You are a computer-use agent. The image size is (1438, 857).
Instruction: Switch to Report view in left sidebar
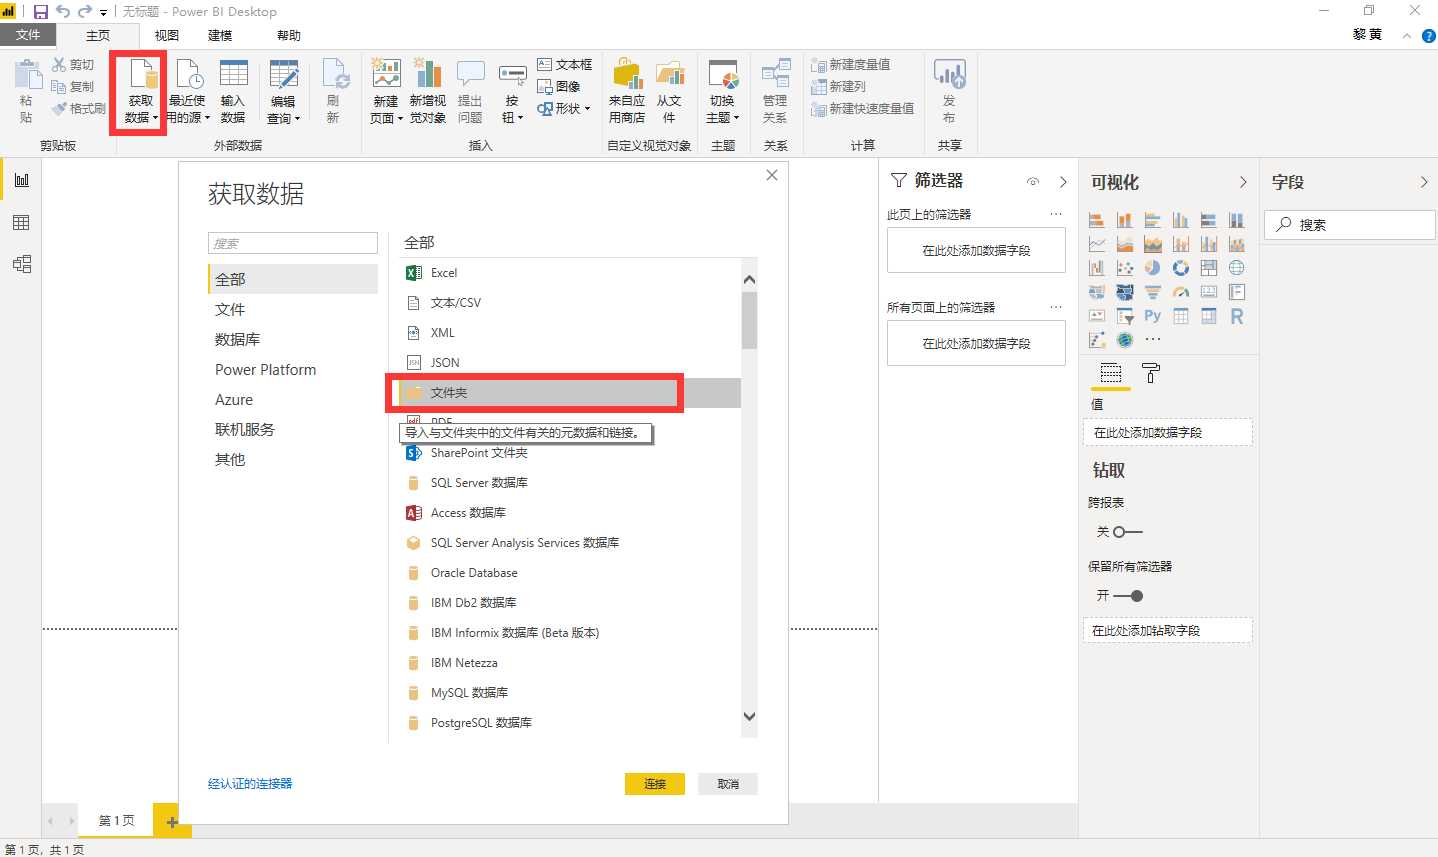[x=21, y=180]
